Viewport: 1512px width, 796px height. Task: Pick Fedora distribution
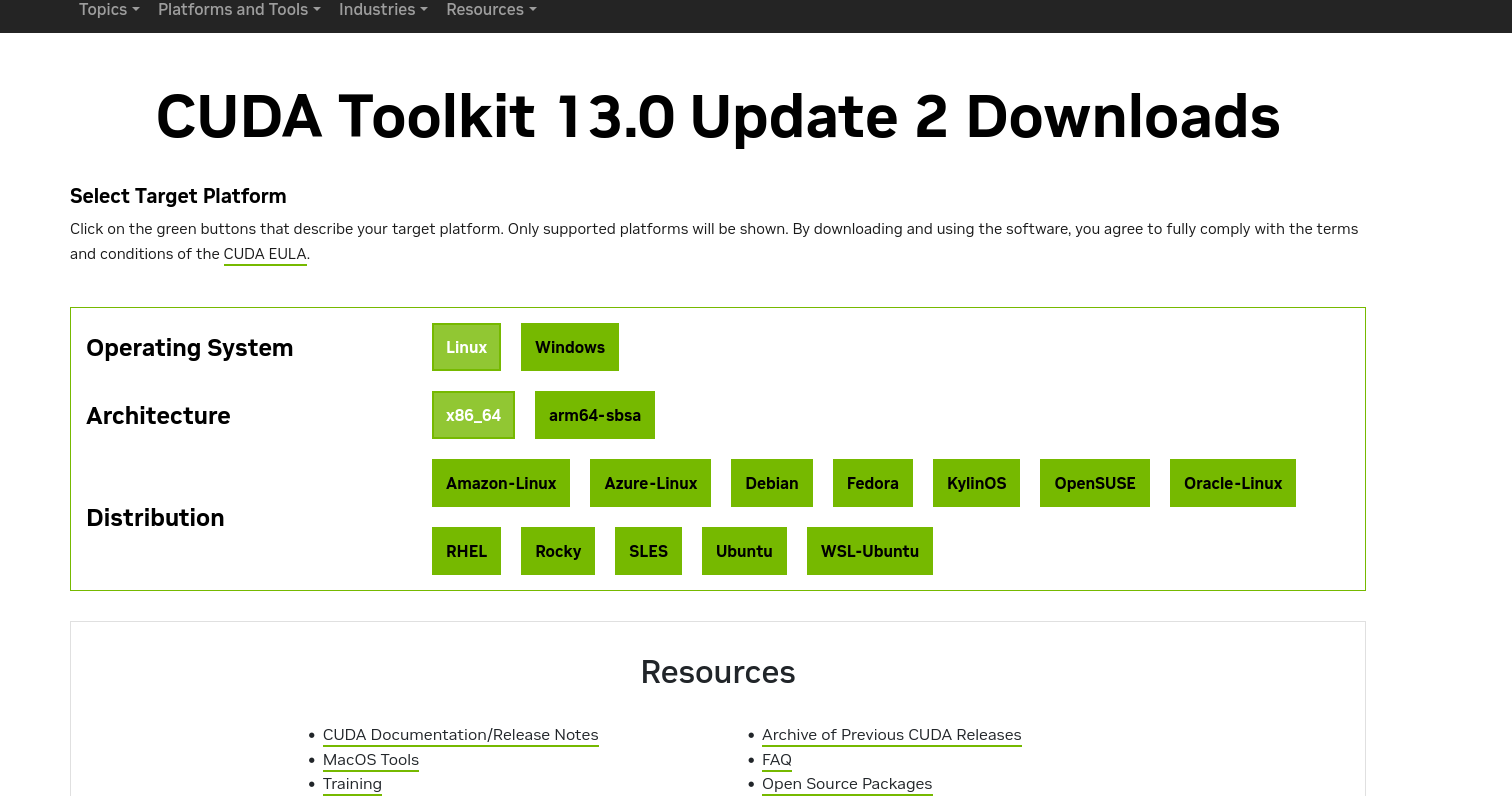[x=872, y=483]
